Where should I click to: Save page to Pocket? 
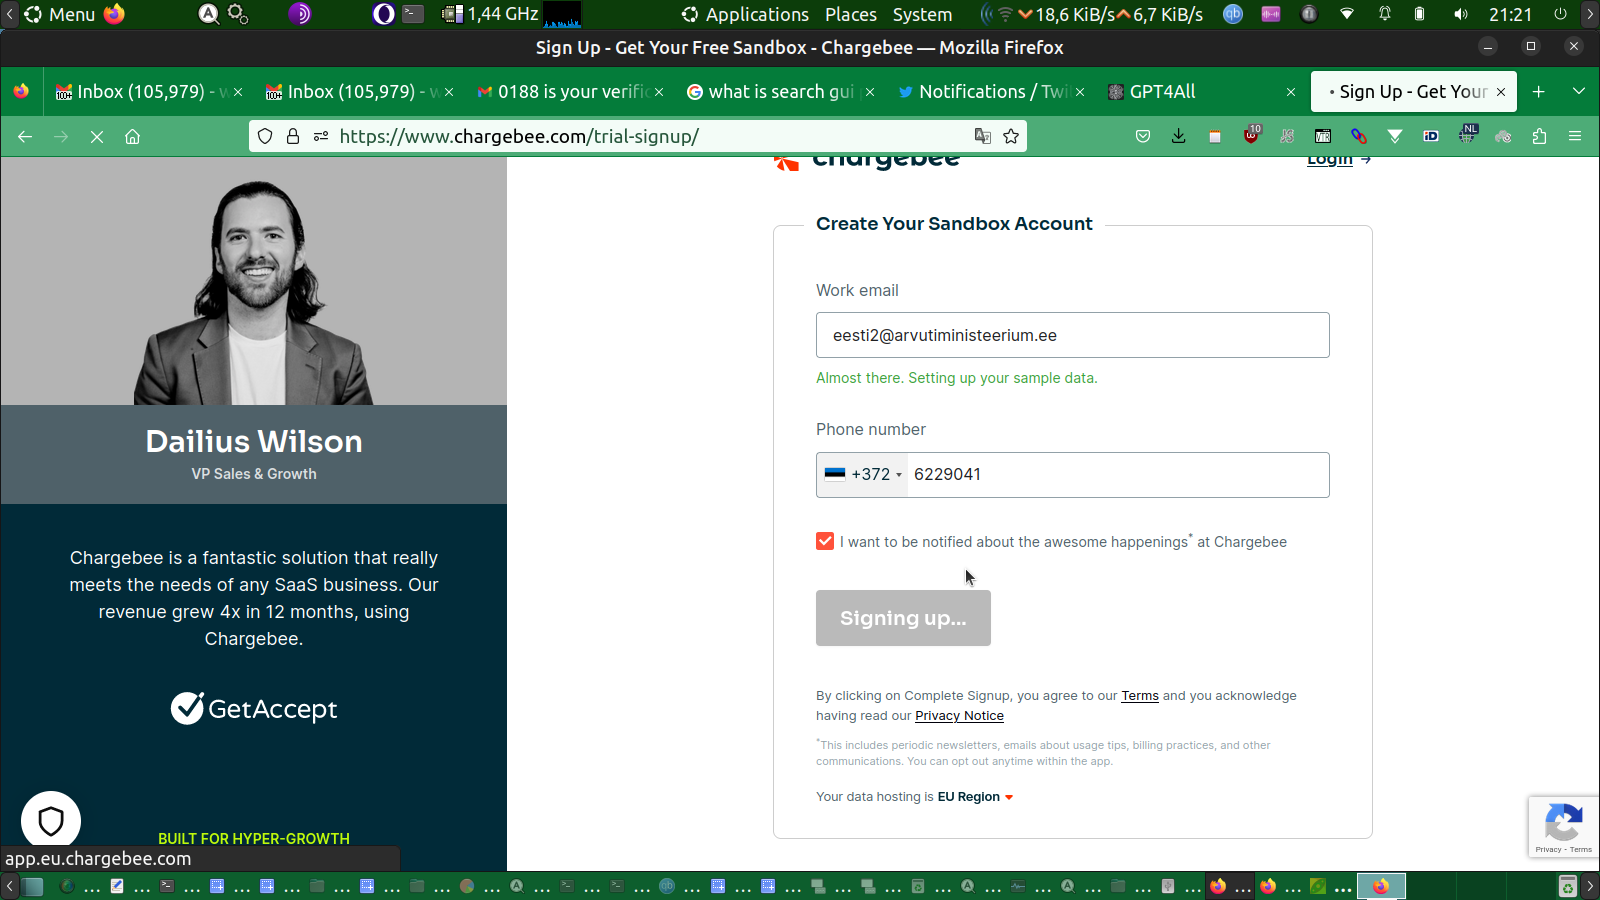point(1143,136)
